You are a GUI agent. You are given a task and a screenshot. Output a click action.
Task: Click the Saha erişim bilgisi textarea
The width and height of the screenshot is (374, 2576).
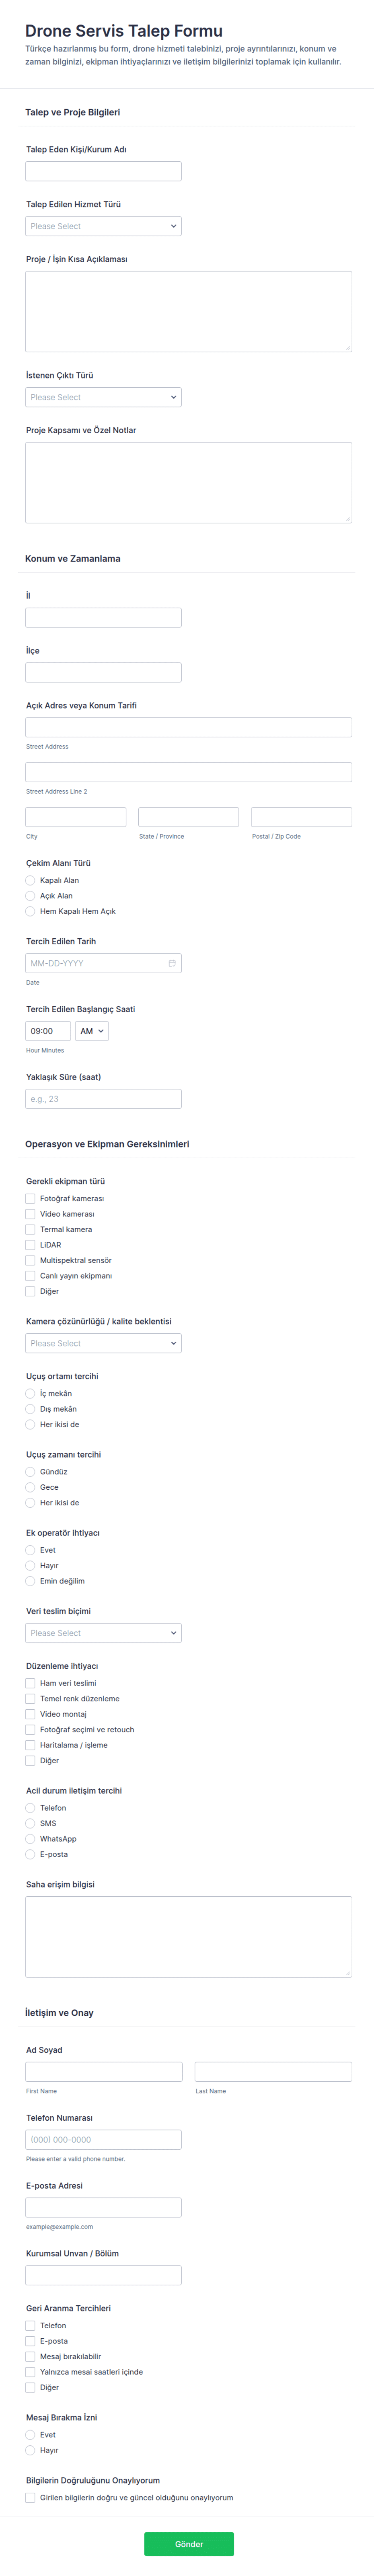(188, 1937)
